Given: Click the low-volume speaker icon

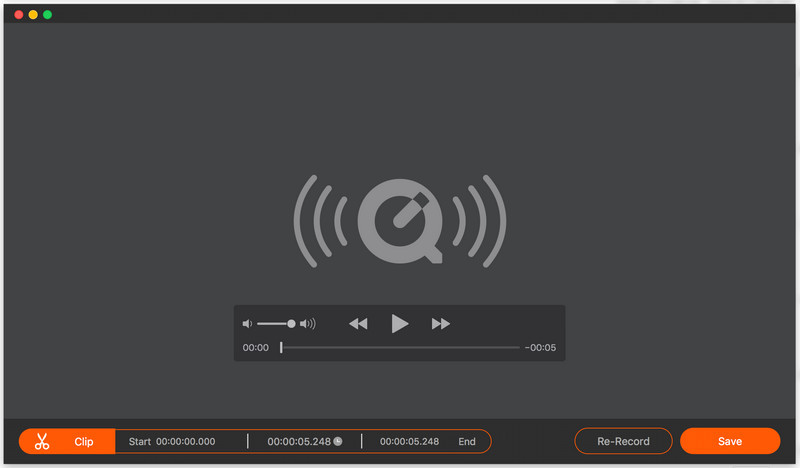Looking at the screenshot, I should (x=247, y=324).
